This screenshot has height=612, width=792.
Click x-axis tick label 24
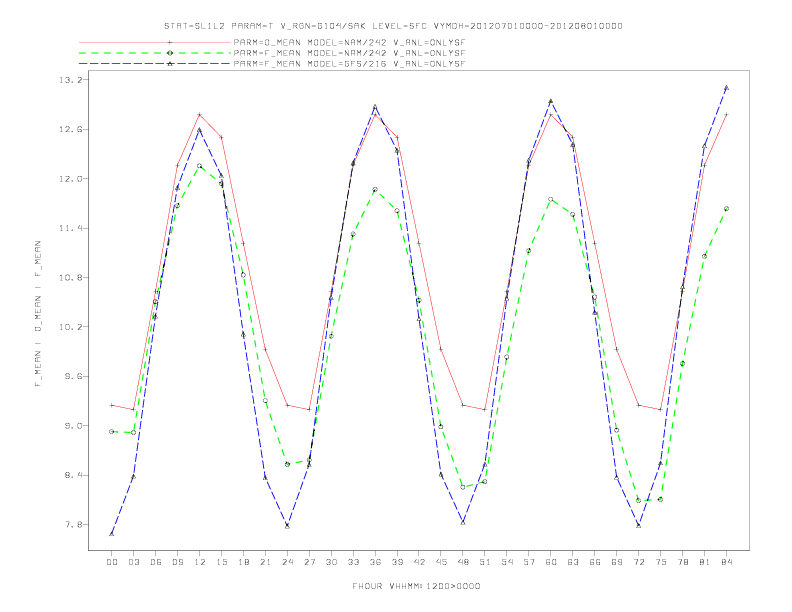(x=287, y=562)
